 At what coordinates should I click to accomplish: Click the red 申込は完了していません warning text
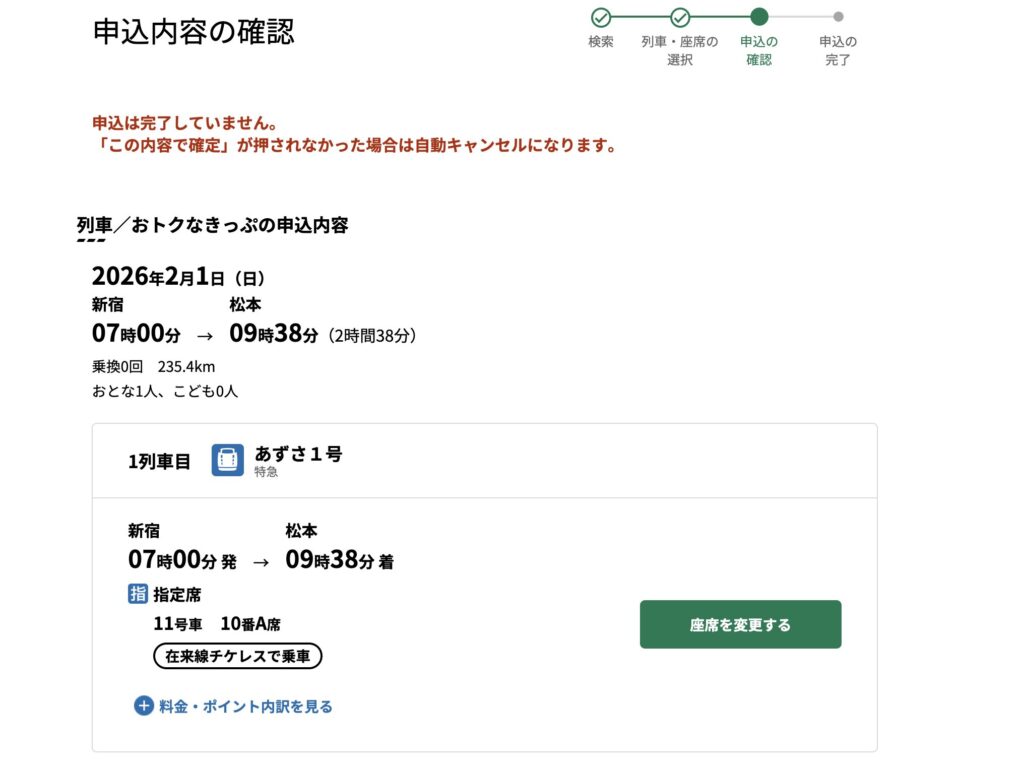click(x=185, y=124)
